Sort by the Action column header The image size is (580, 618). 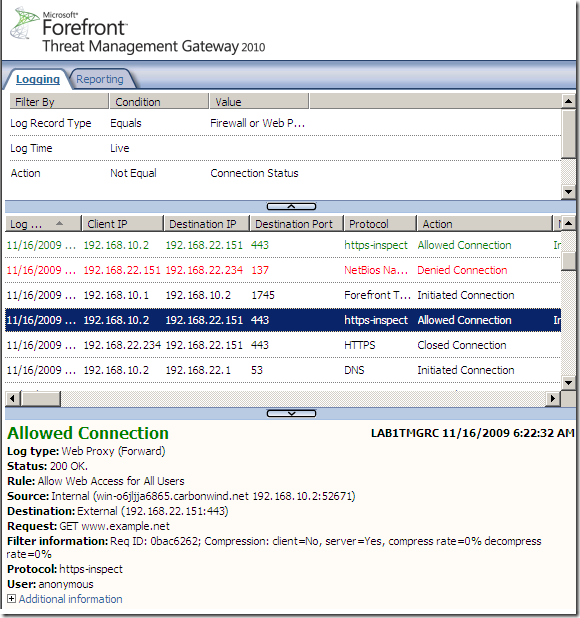pos(485,223)
